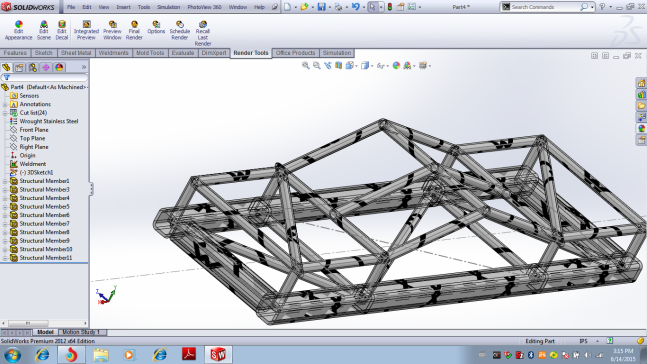Click the Previous View icon
The height and width of the screenshot is (364, 647).
tap(328, 65)
